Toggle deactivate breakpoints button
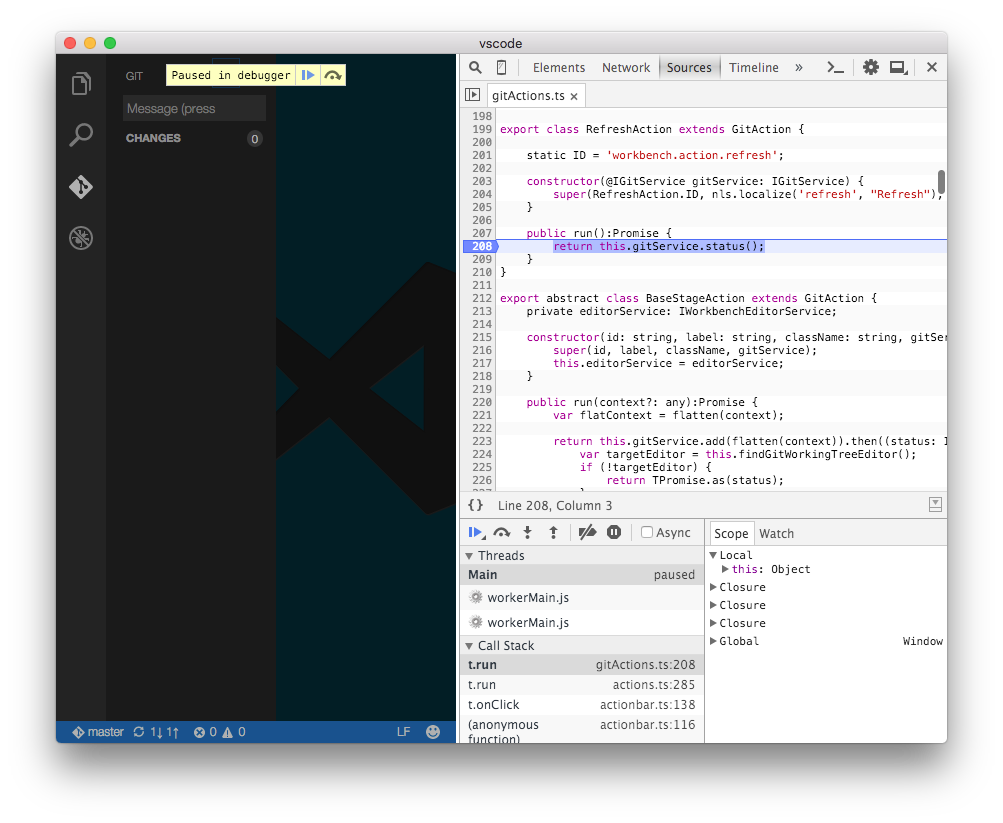 coord(587,532)
